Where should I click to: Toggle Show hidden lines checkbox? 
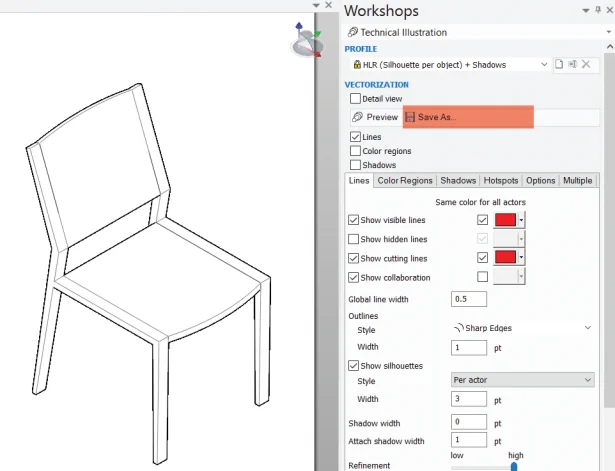click(353, 239)
